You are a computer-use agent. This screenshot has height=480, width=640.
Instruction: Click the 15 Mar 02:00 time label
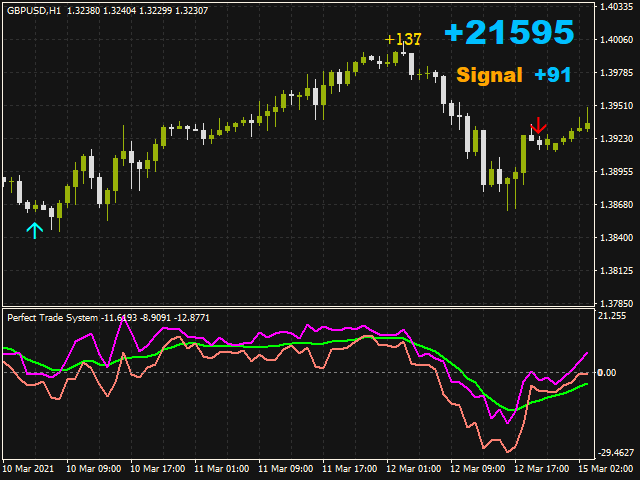coord(606,469)
